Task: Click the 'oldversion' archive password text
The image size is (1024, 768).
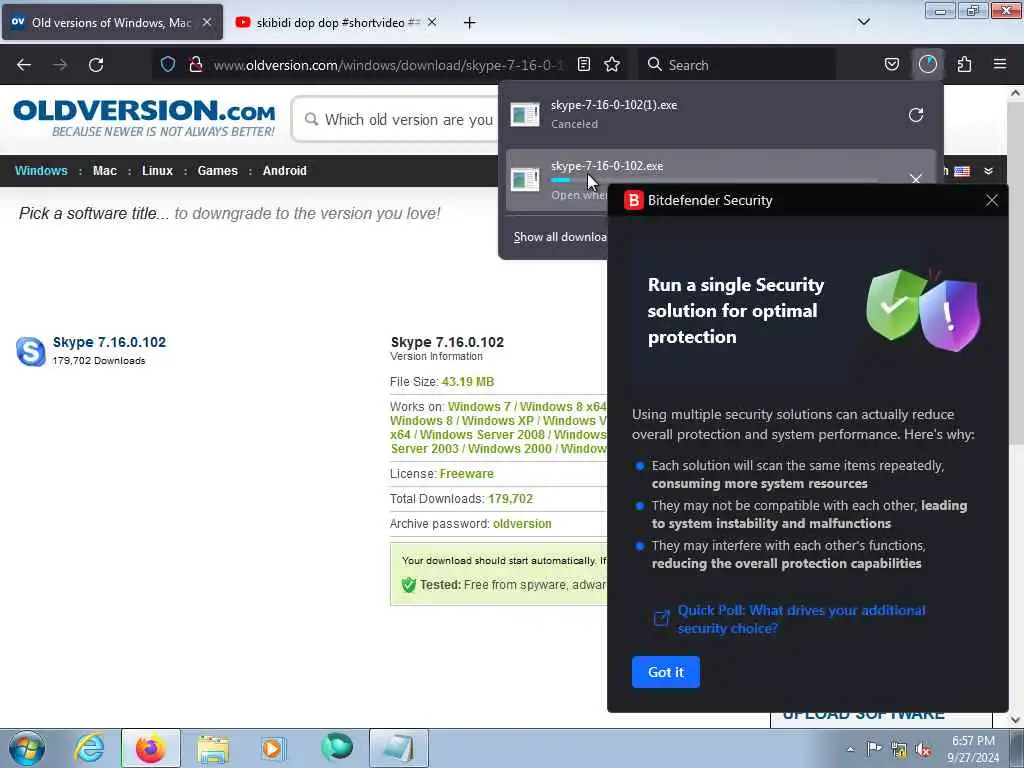Action: [522, 524]
